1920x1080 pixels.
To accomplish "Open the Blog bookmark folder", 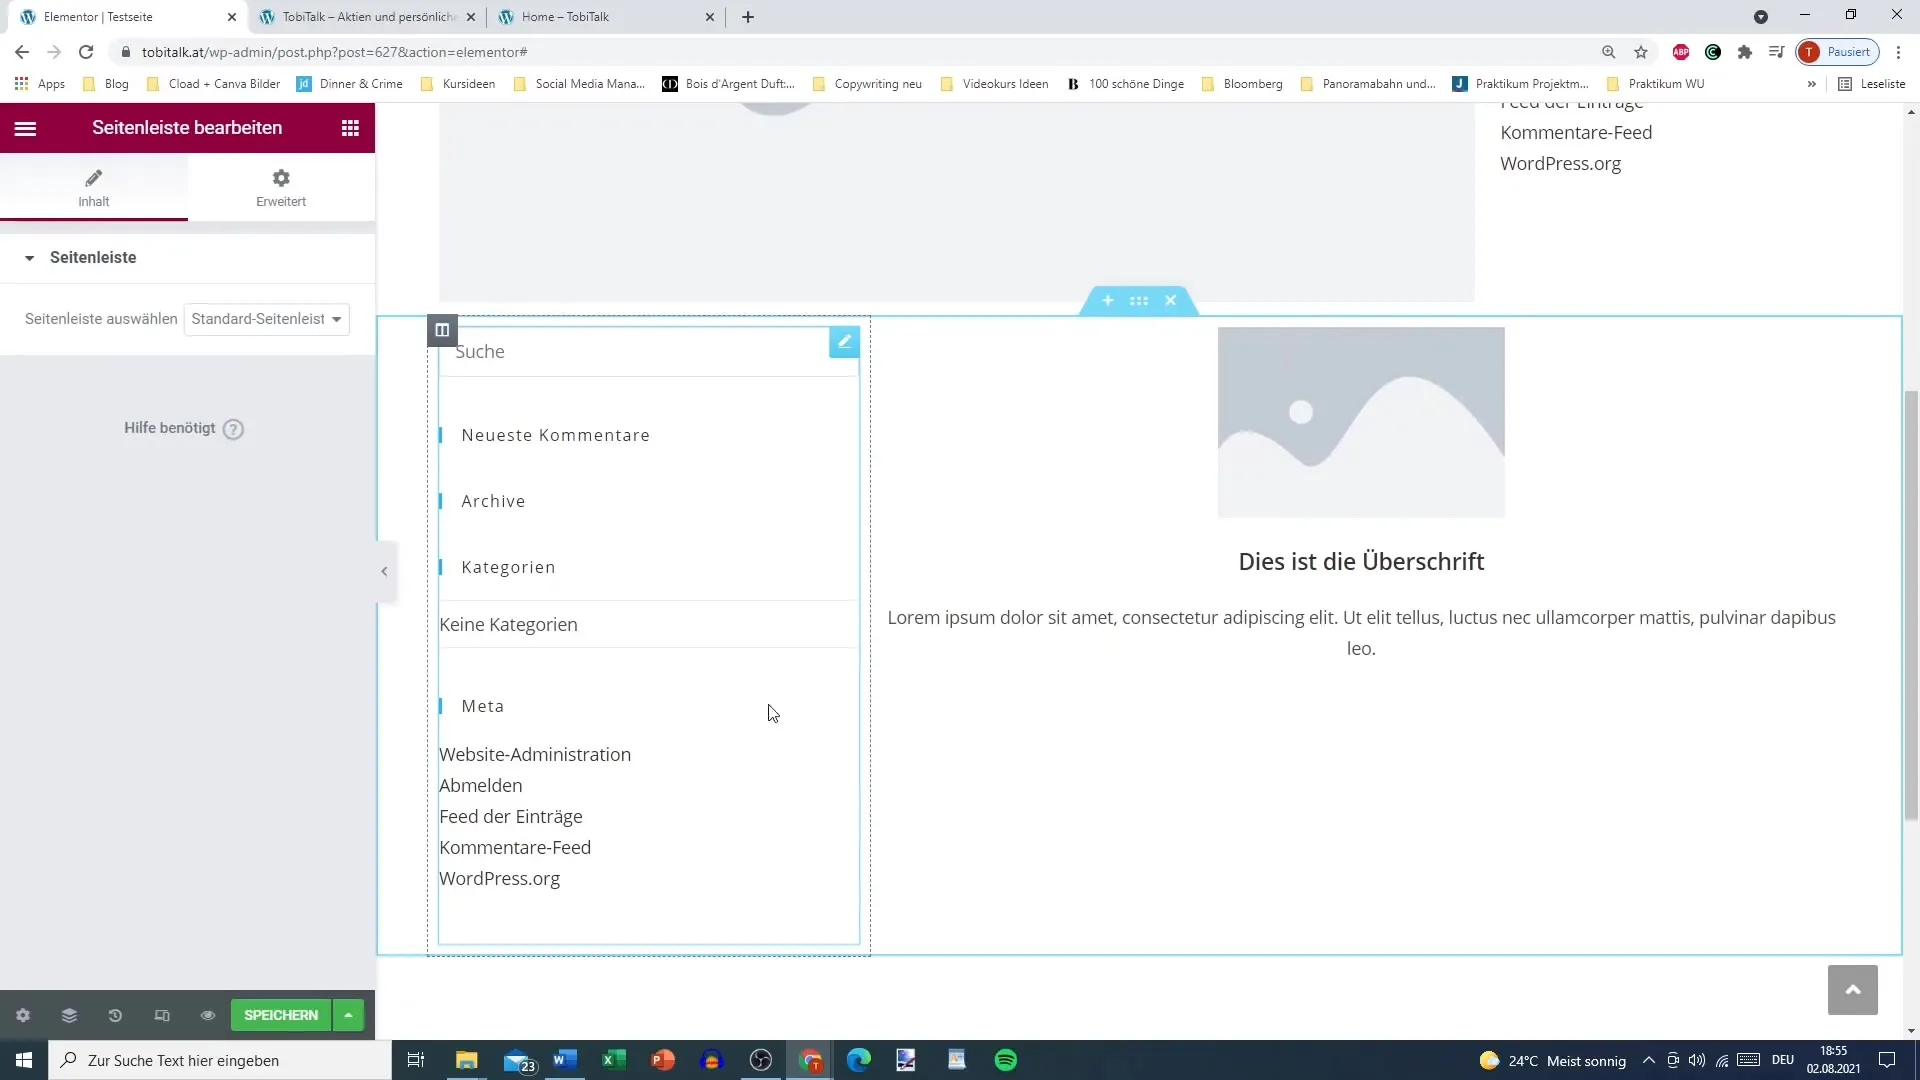I will point(106,84).
